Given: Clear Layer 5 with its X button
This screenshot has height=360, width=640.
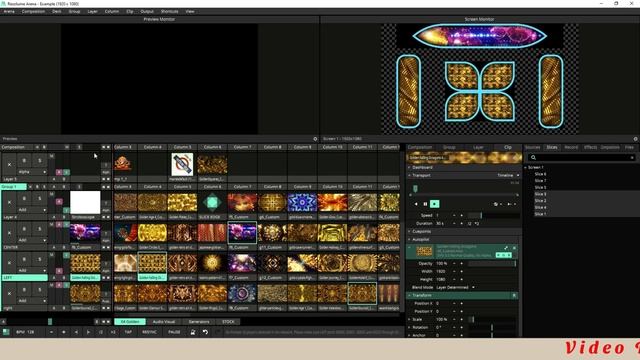Looking at the screenshot, I should click(x=9, y=164).
